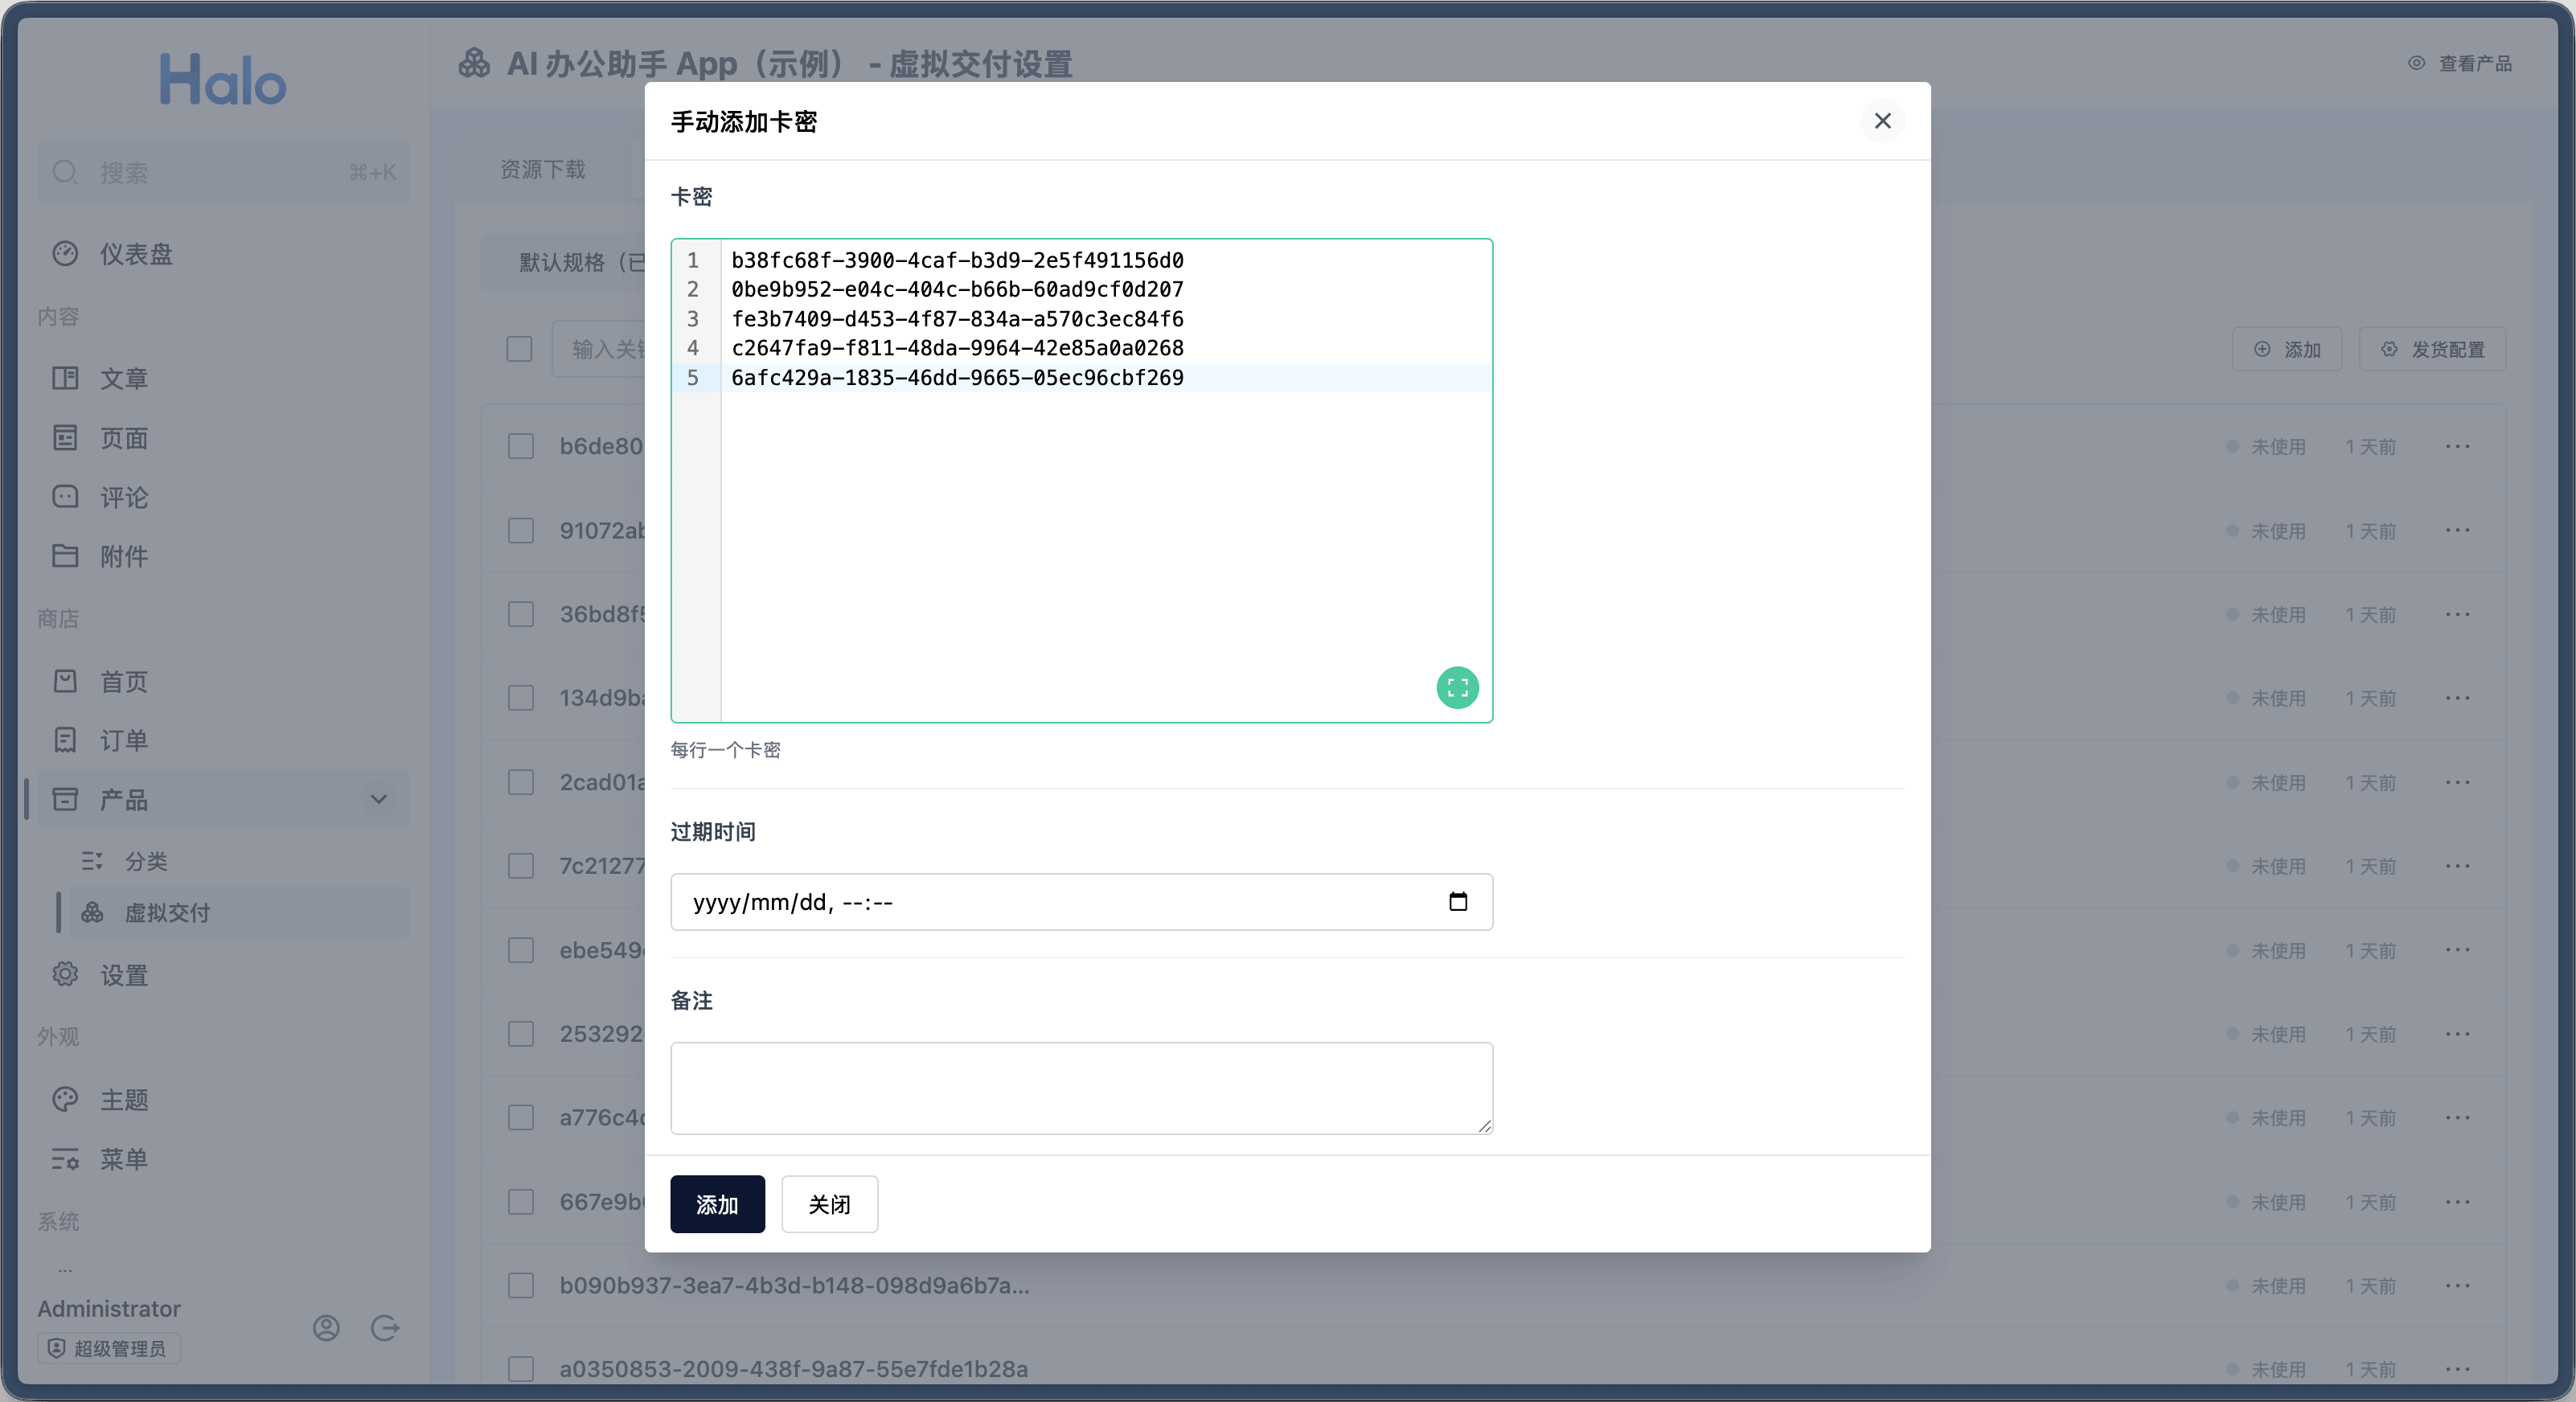The image size is (2576, 1402).
Task: Collapse the 产品 menu chevron
Action: pos(378,799)
